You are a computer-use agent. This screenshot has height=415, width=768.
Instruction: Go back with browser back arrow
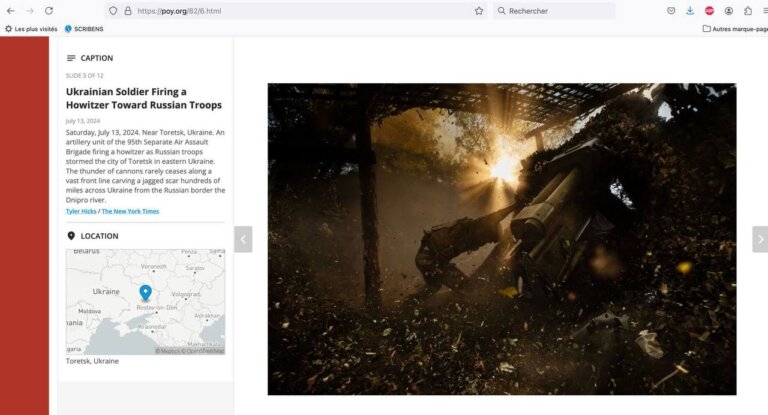[10, 11]
